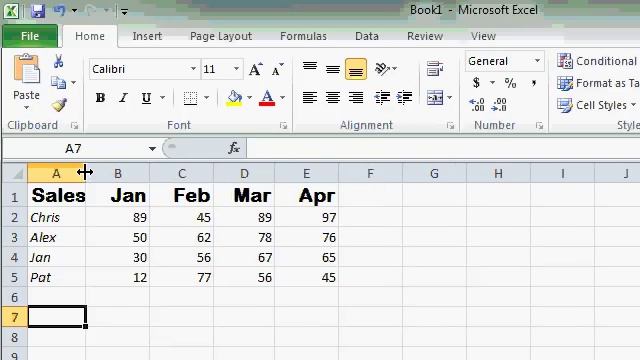Select column F header
Screen dimensions: 640x360
coord(370,173)
